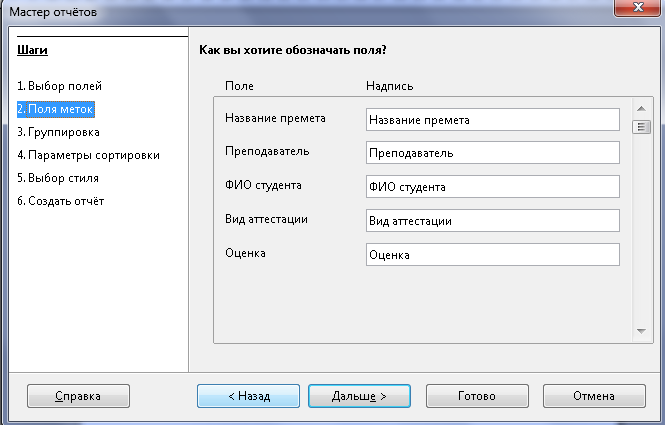Click the Вид аттестации label input

(492, 221)
